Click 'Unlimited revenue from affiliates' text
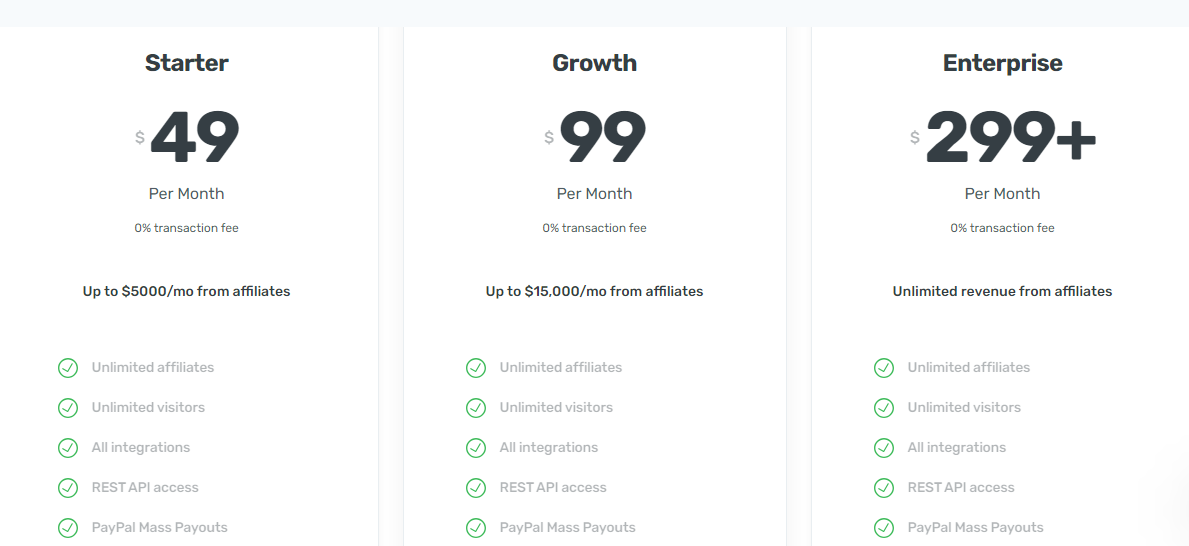This screenshot has width=1189, height=546. (1002, 292)
